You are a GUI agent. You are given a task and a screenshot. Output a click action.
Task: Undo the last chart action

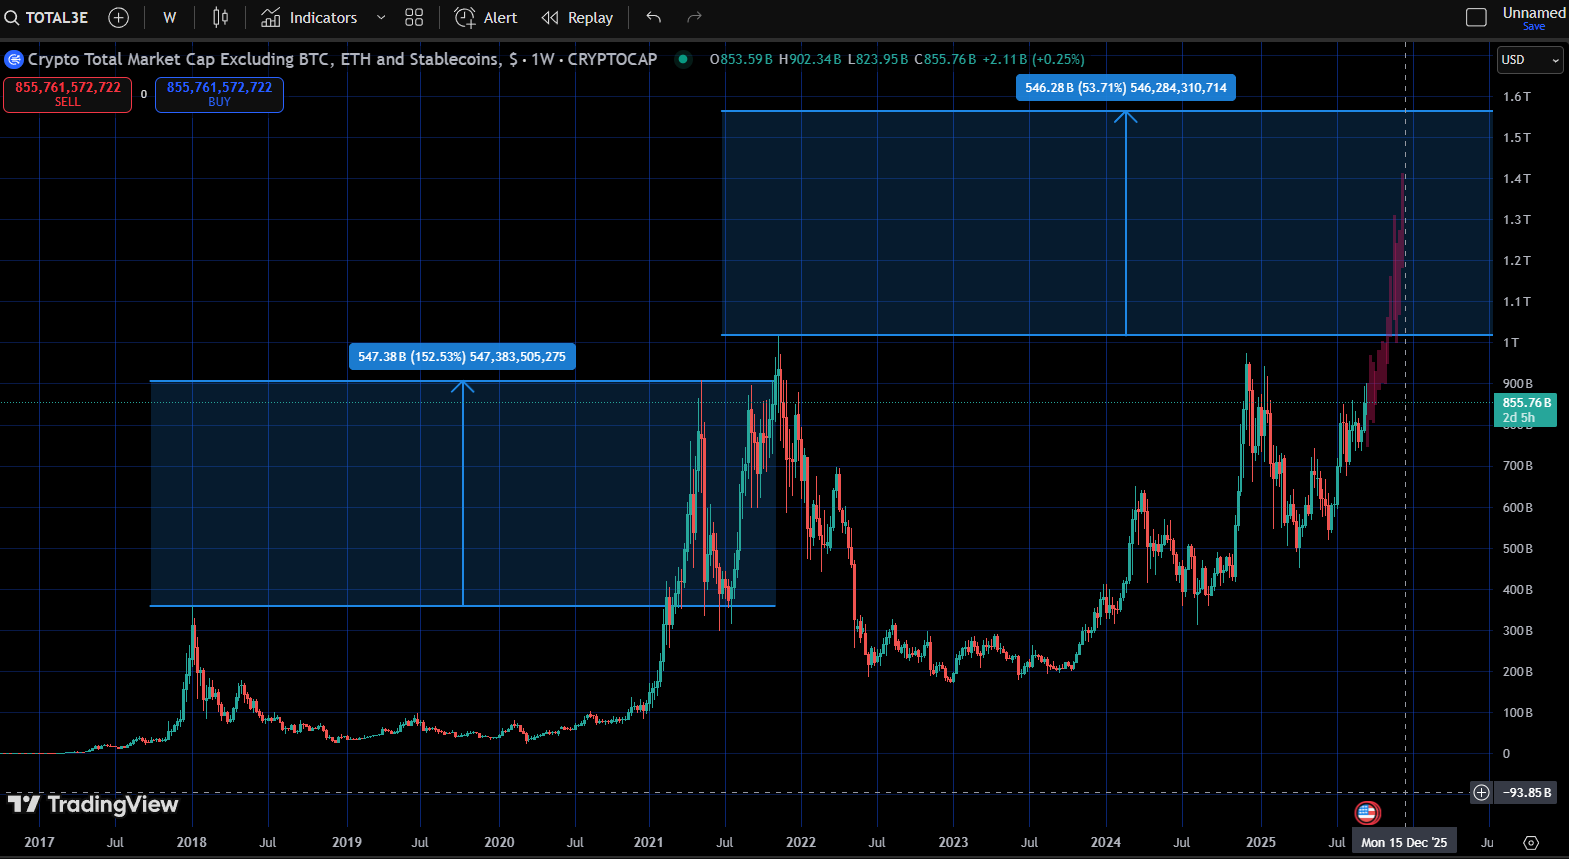(x=654, y=18)
